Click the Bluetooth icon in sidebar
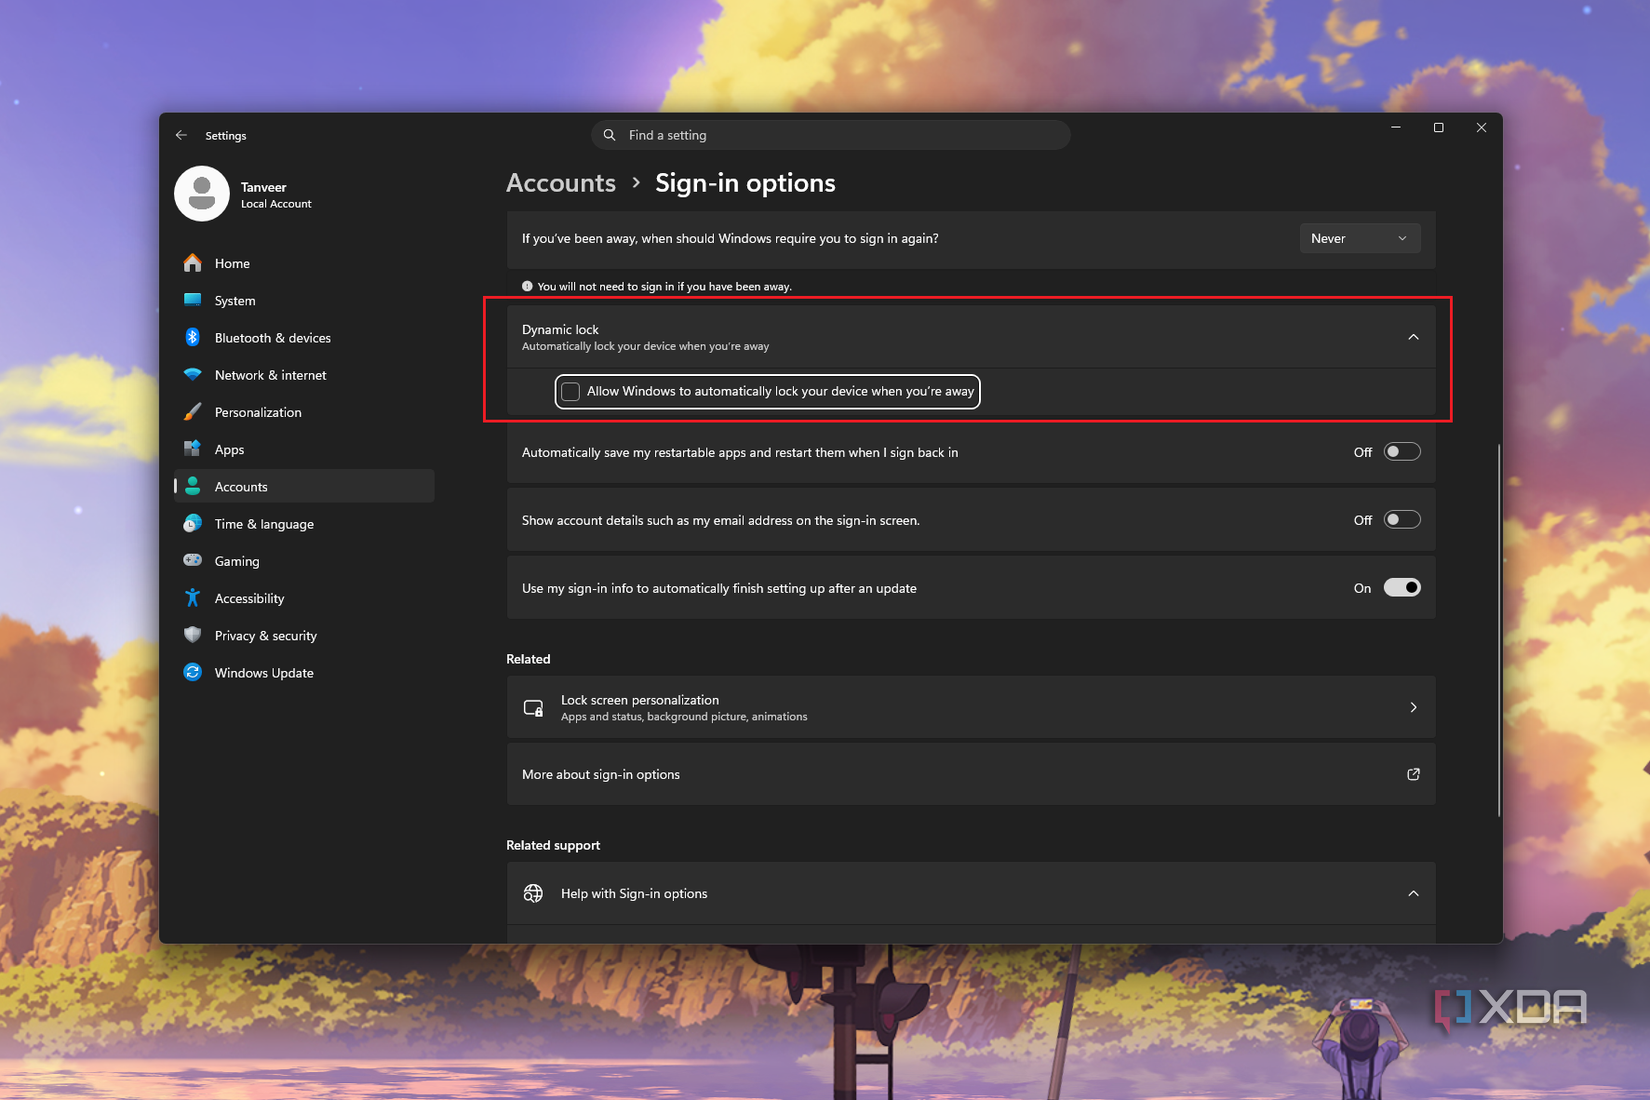Image resolution: width=1650 pixels, height=1100 pixels. [193, 338]
